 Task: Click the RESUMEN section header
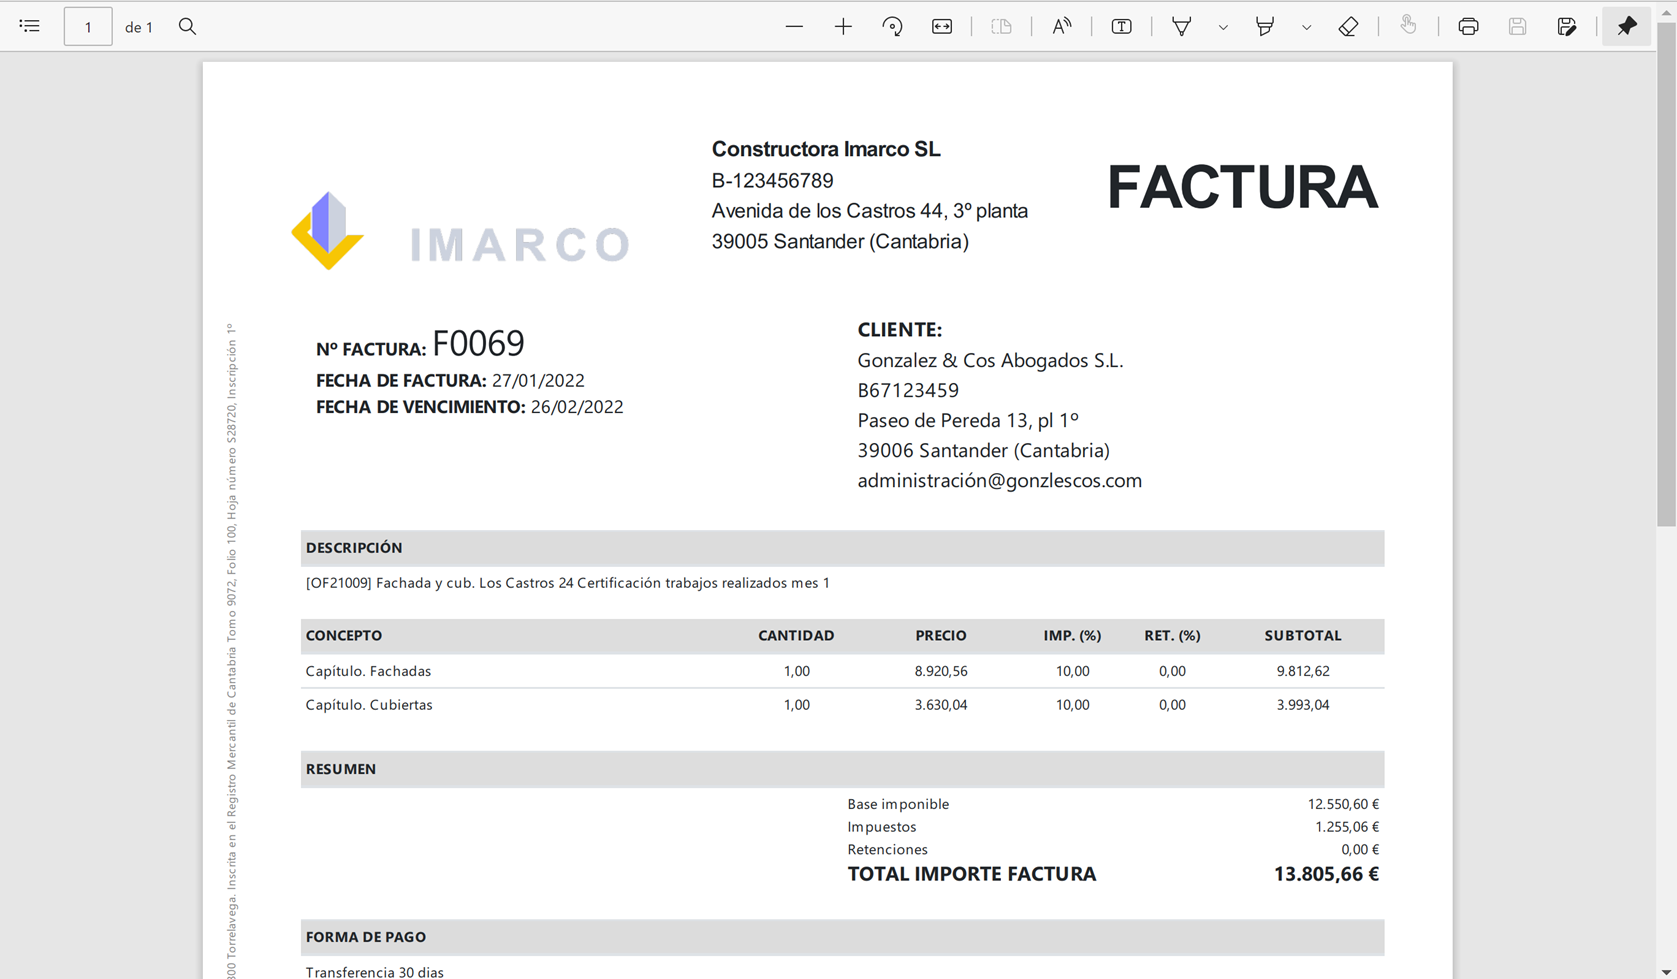[341, 769]
